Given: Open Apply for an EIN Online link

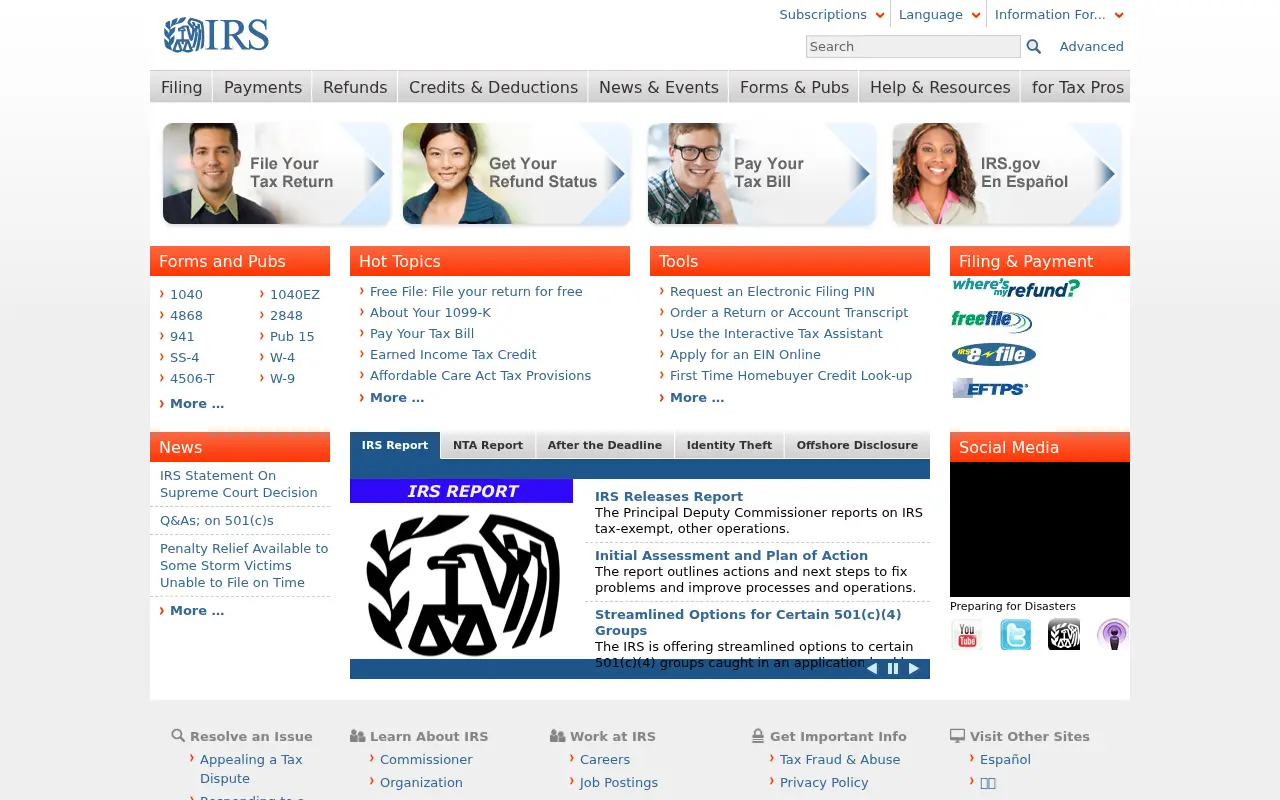Looking at the screenshot, I should pos(745,354).
